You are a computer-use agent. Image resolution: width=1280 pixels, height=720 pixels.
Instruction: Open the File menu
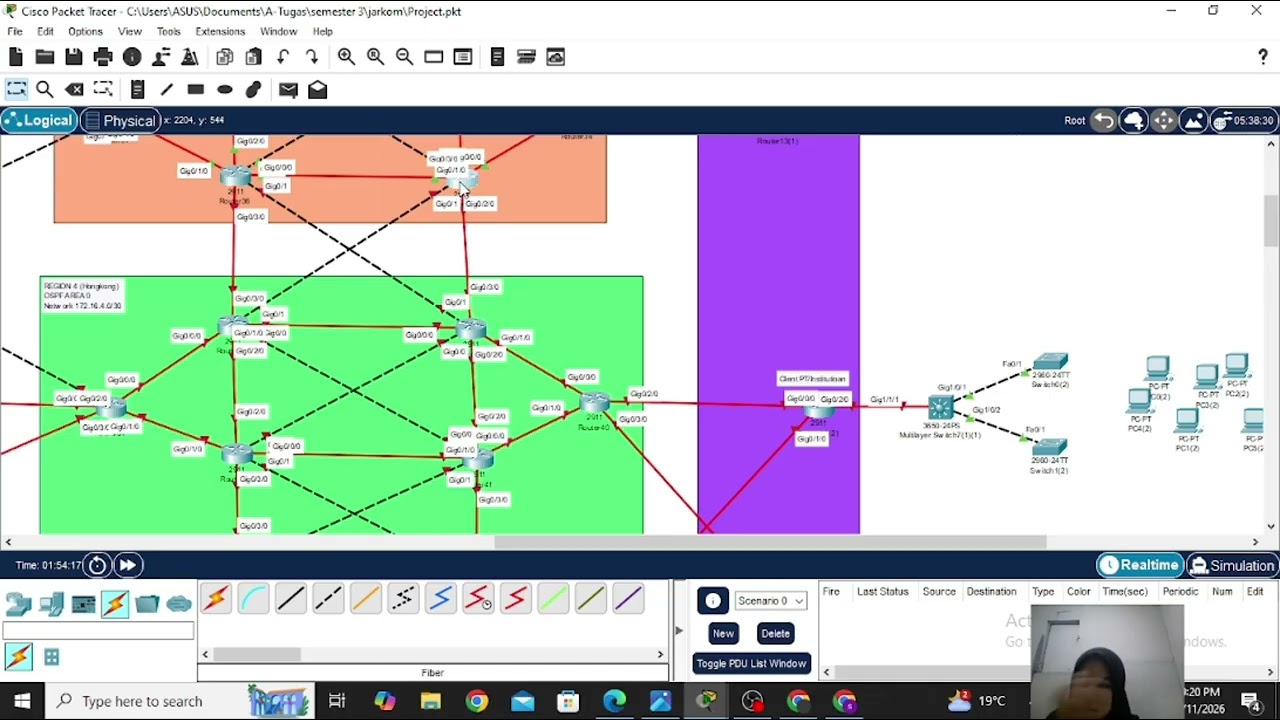[x=15, y=32]
